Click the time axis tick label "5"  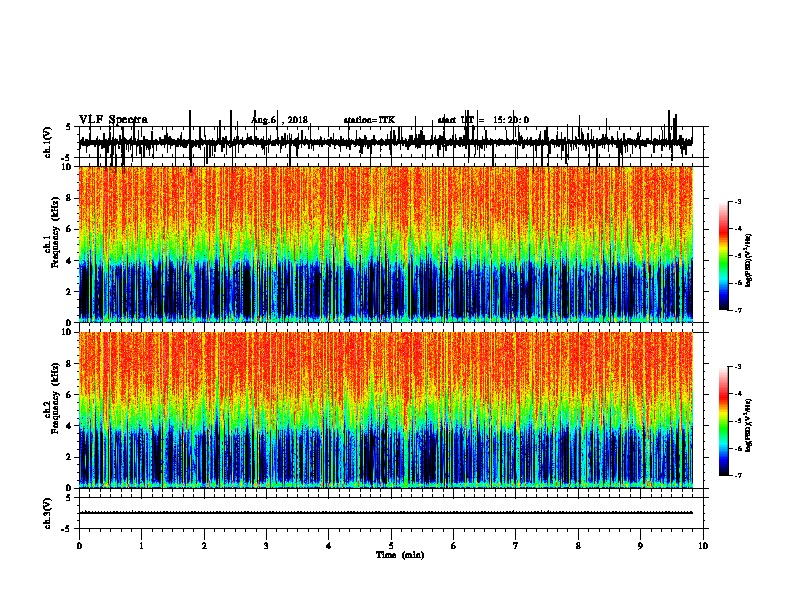click(x=391, y=545)
